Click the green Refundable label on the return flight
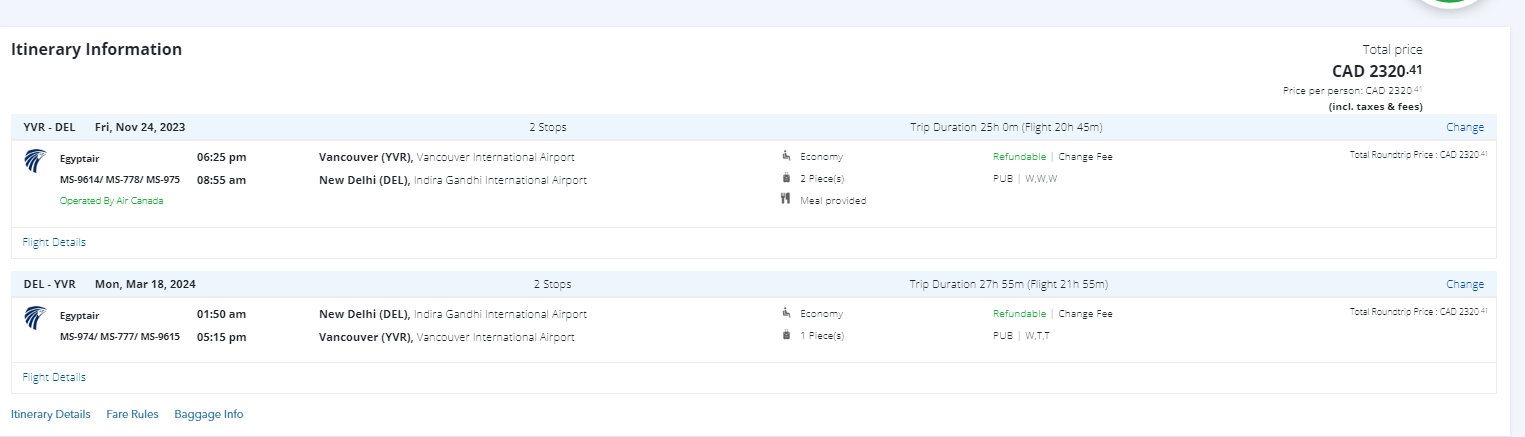1525x437 pixels. [1019, 314]
